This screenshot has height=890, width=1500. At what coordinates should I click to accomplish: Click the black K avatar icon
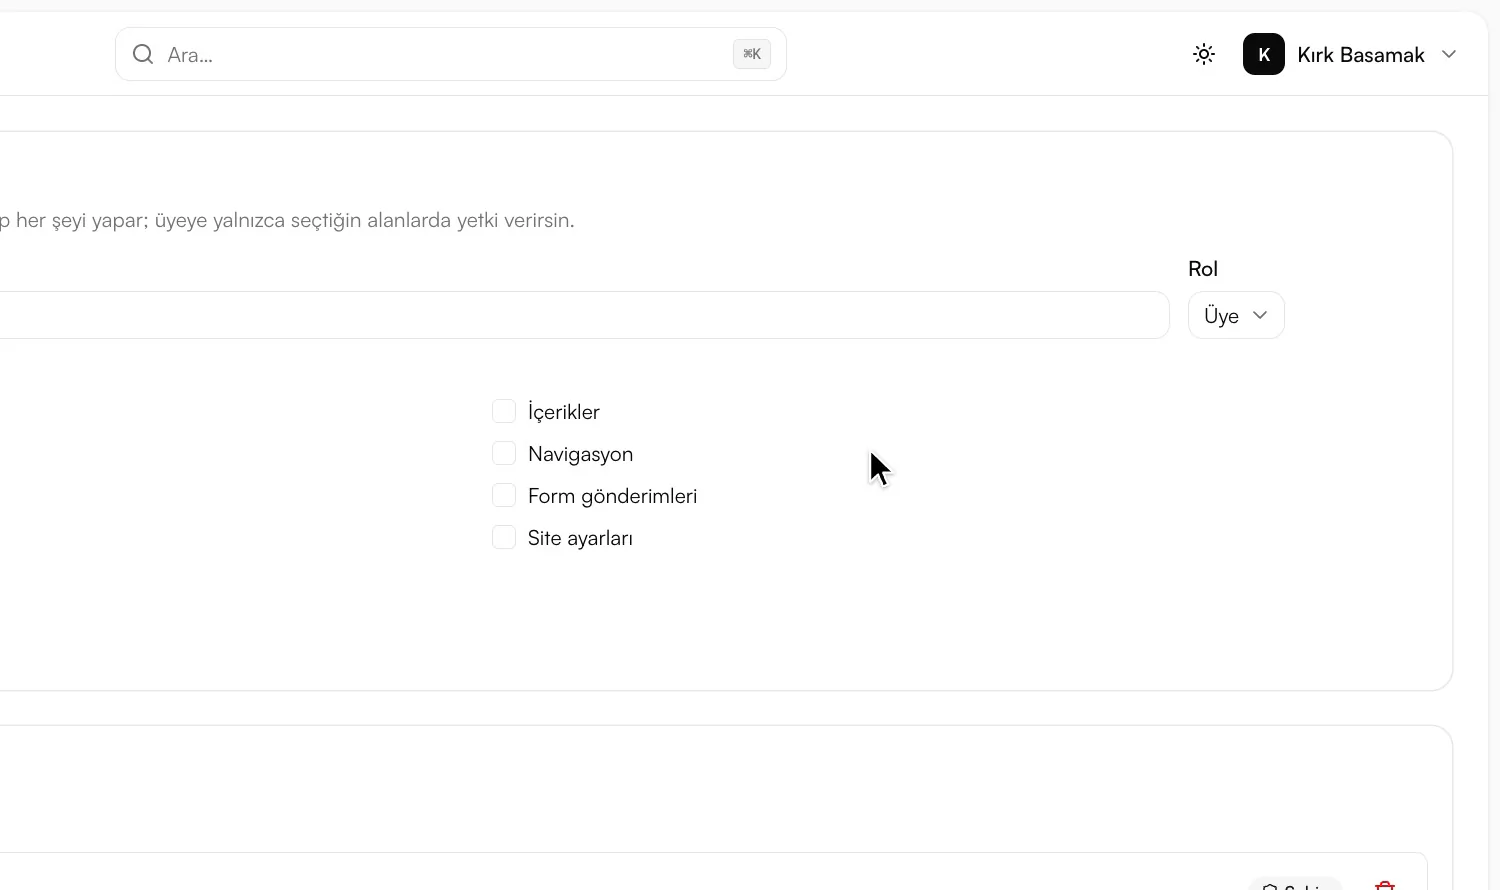[1264, 54]
